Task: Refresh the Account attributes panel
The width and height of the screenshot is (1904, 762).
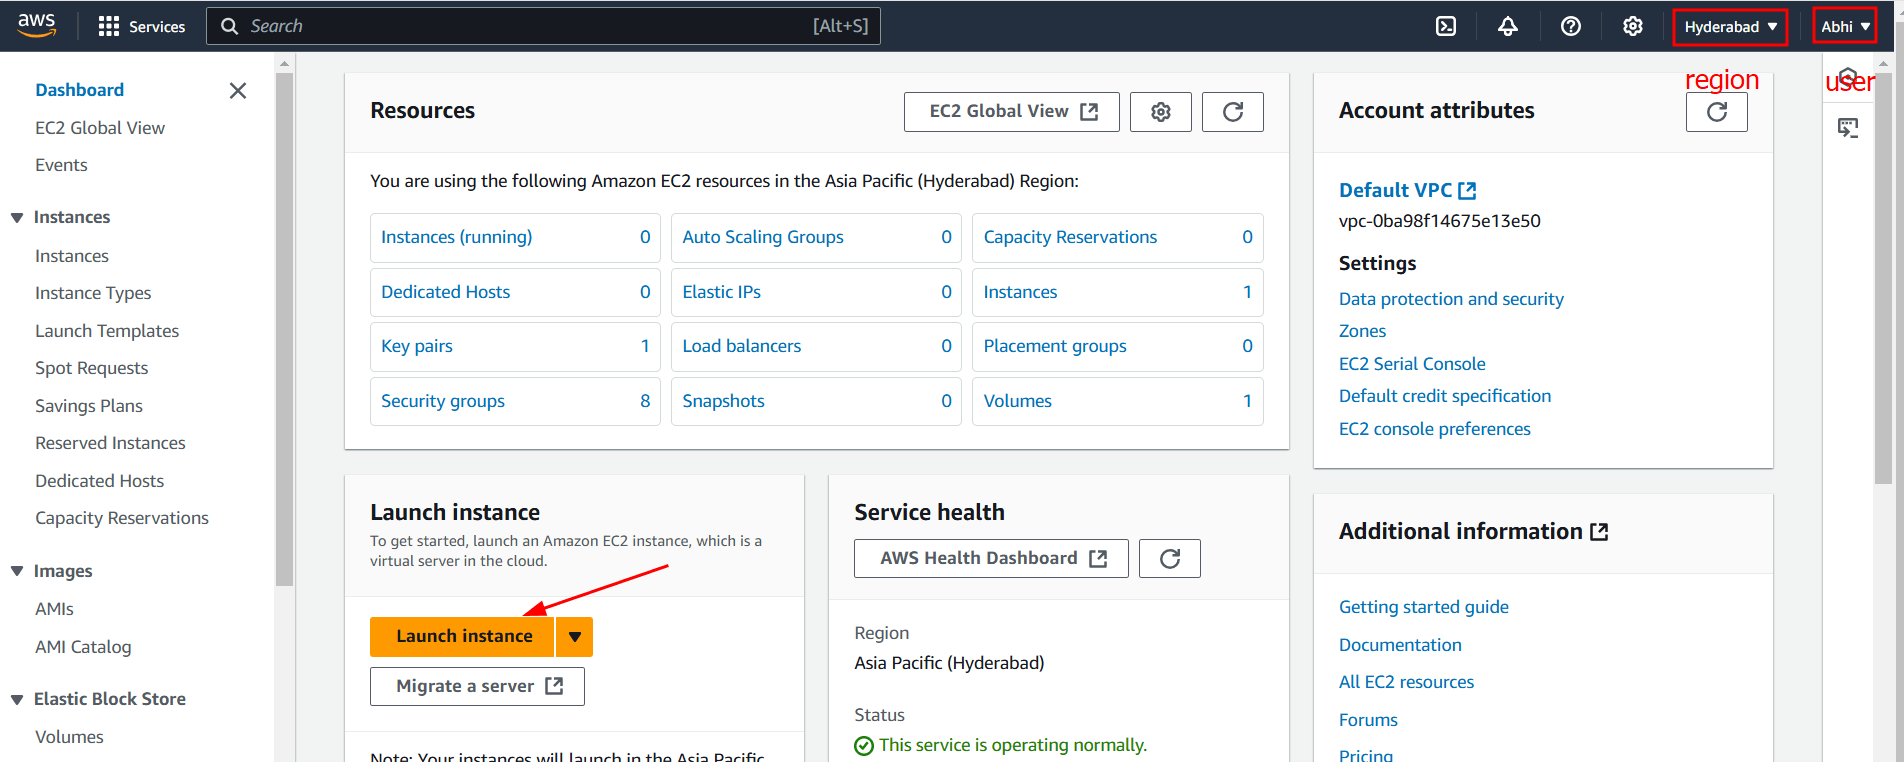Action: click(1717, 112)
